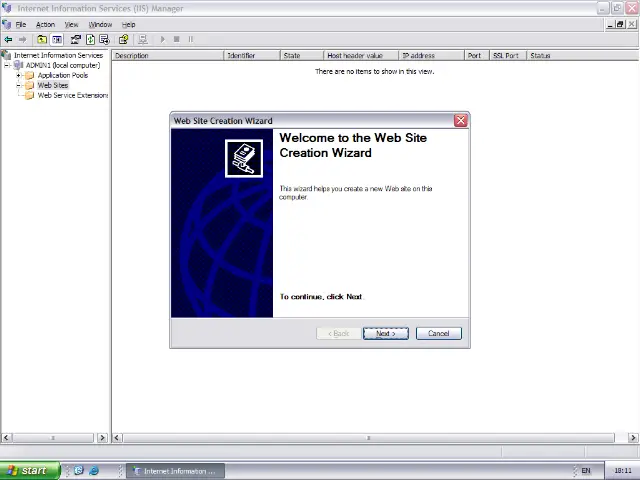Click the green Refresh toolbar icon
The image size is (640, 480).
point(90,40)
